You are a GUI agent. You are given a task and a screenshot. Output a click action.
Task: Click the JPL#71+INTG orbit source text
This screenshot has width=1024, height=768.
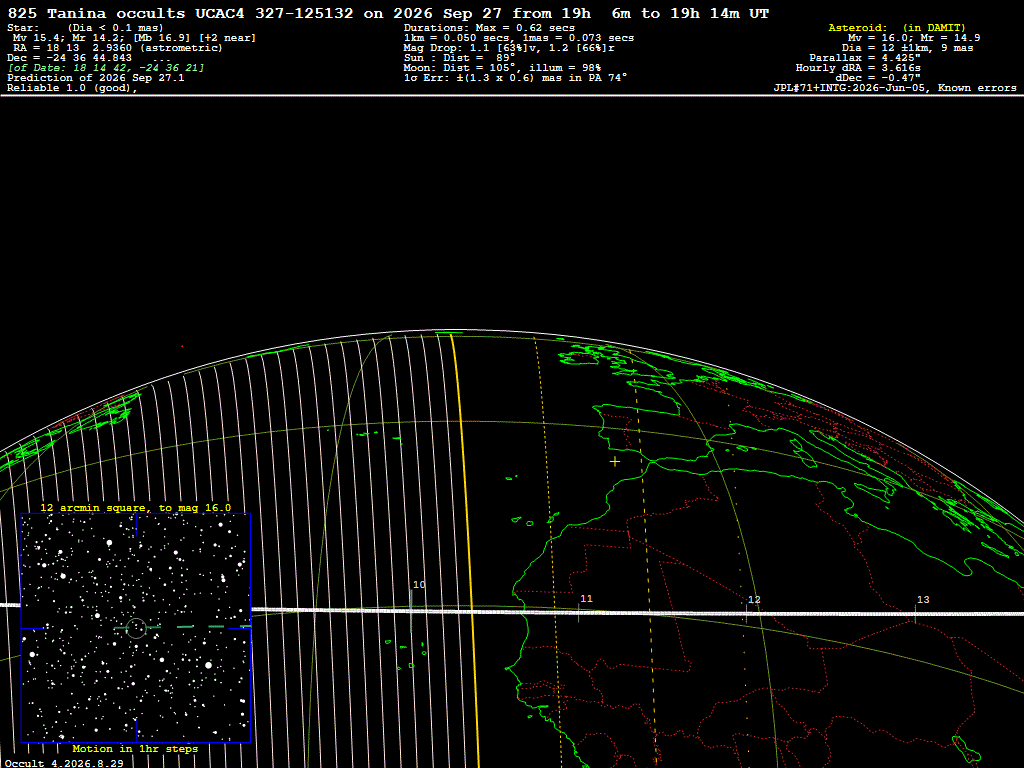(895, 88)
